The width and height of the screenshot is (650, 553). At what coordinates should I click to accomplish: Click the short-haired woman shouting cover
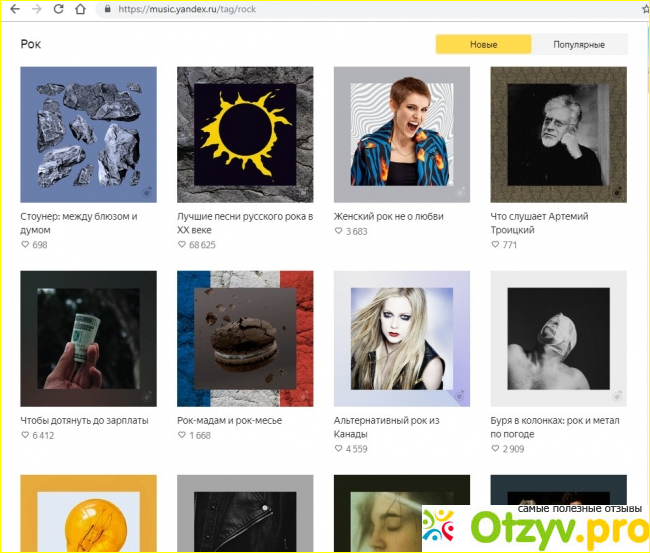(402, 134)
